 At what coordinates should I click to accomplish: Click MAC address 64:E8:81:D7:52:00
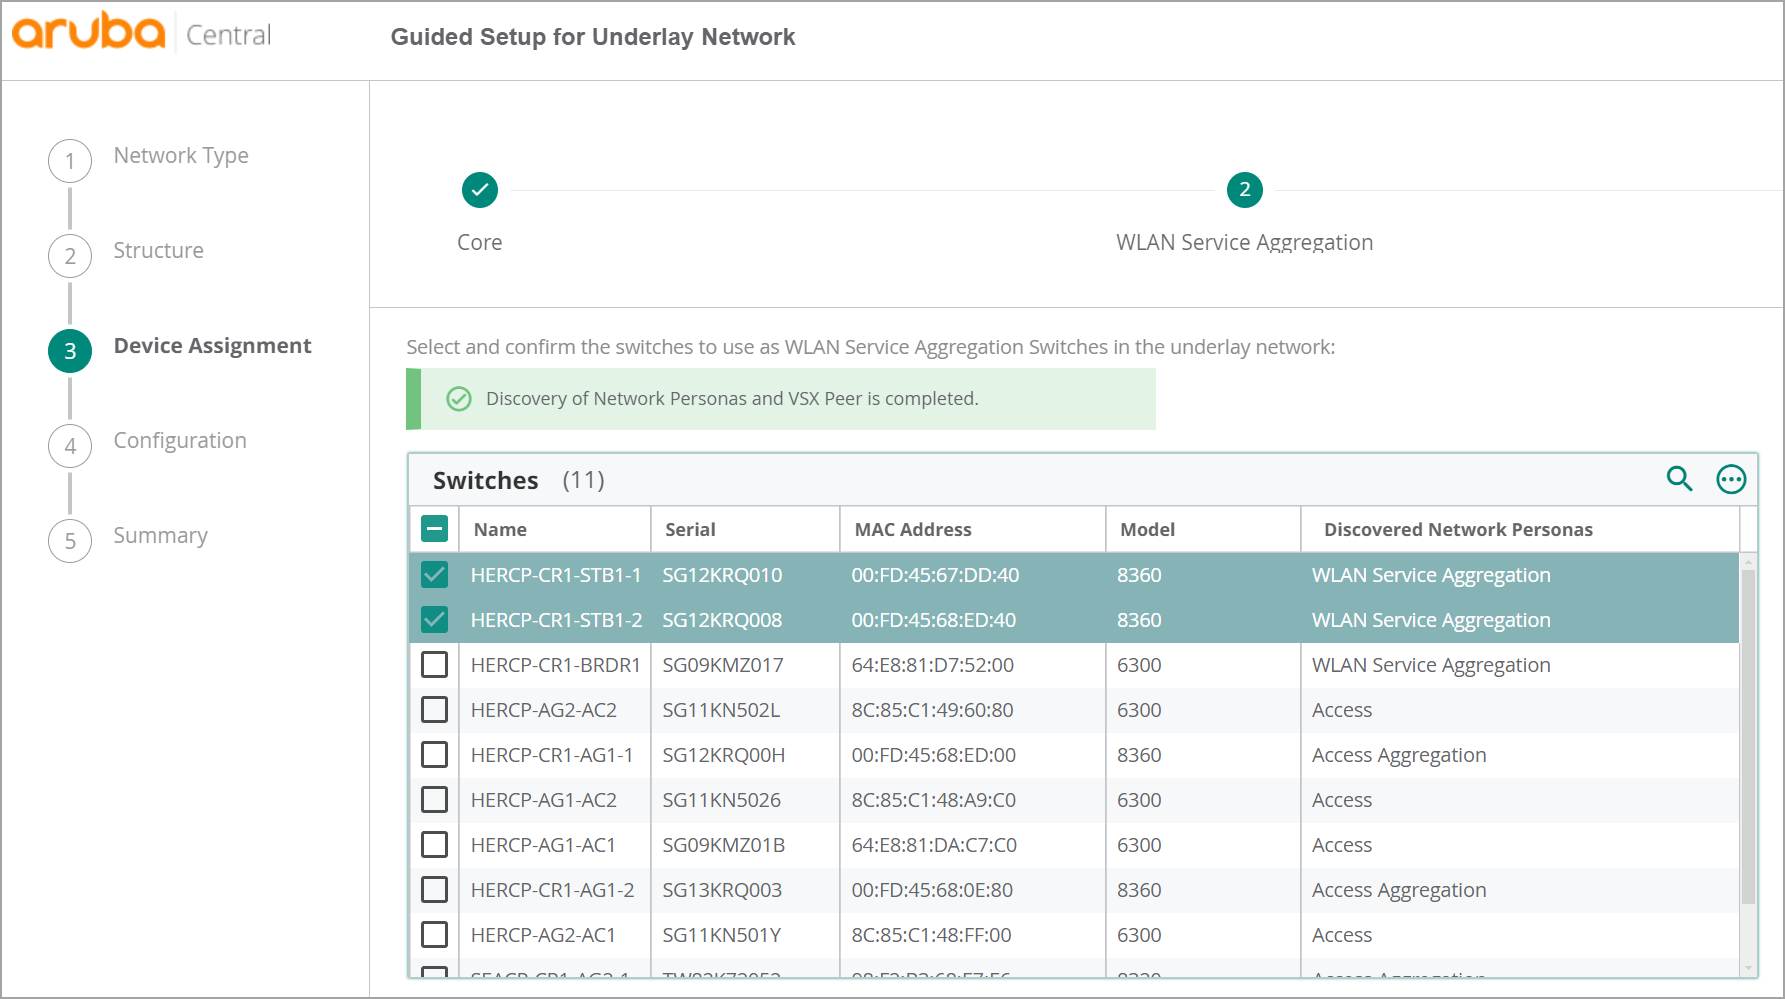tap(932, 665)
